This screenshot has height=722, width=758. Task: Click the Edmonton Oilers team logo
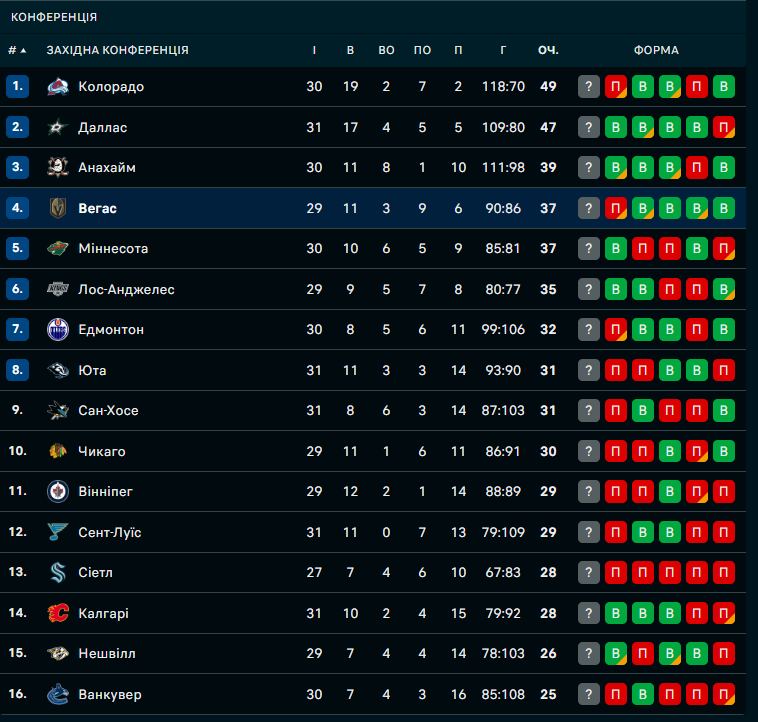[x=58, y=330]
